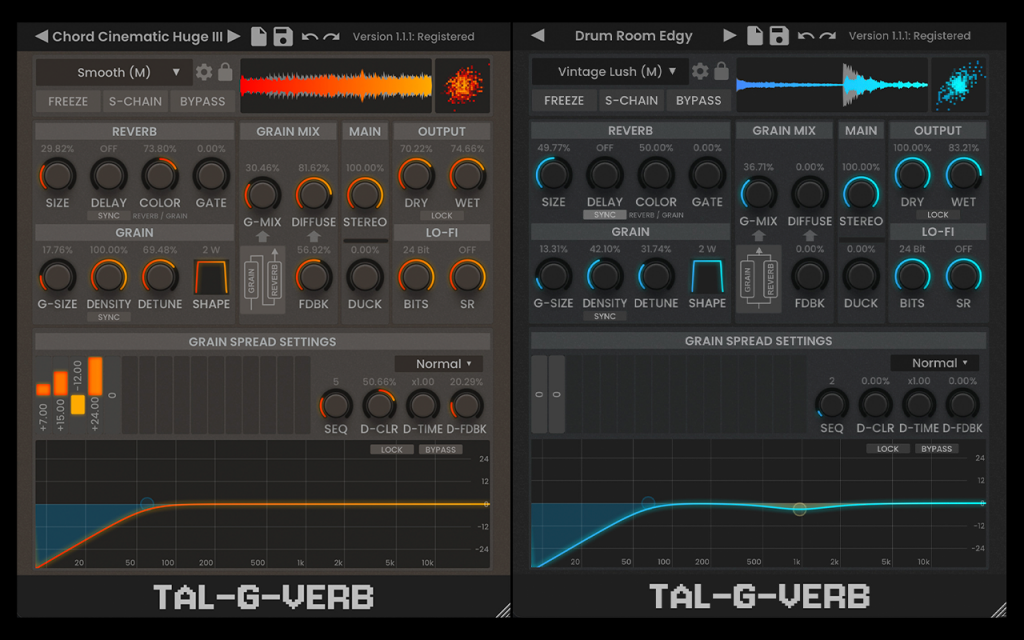Go to next preset in left plugin
The height and width of the screenshot is (640, 1024).
(234, 36)
